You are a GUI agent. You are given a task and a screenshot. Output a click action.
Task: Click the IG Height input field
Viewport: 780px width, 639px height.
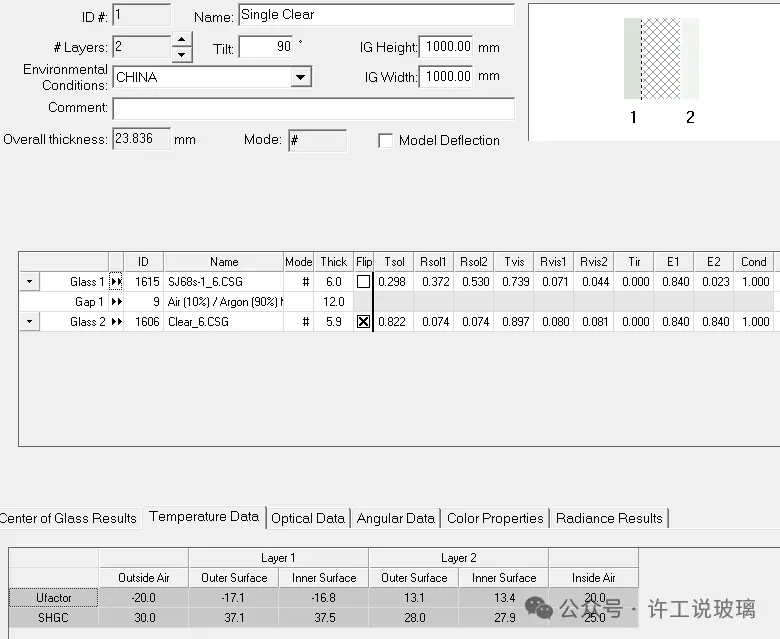446,47
